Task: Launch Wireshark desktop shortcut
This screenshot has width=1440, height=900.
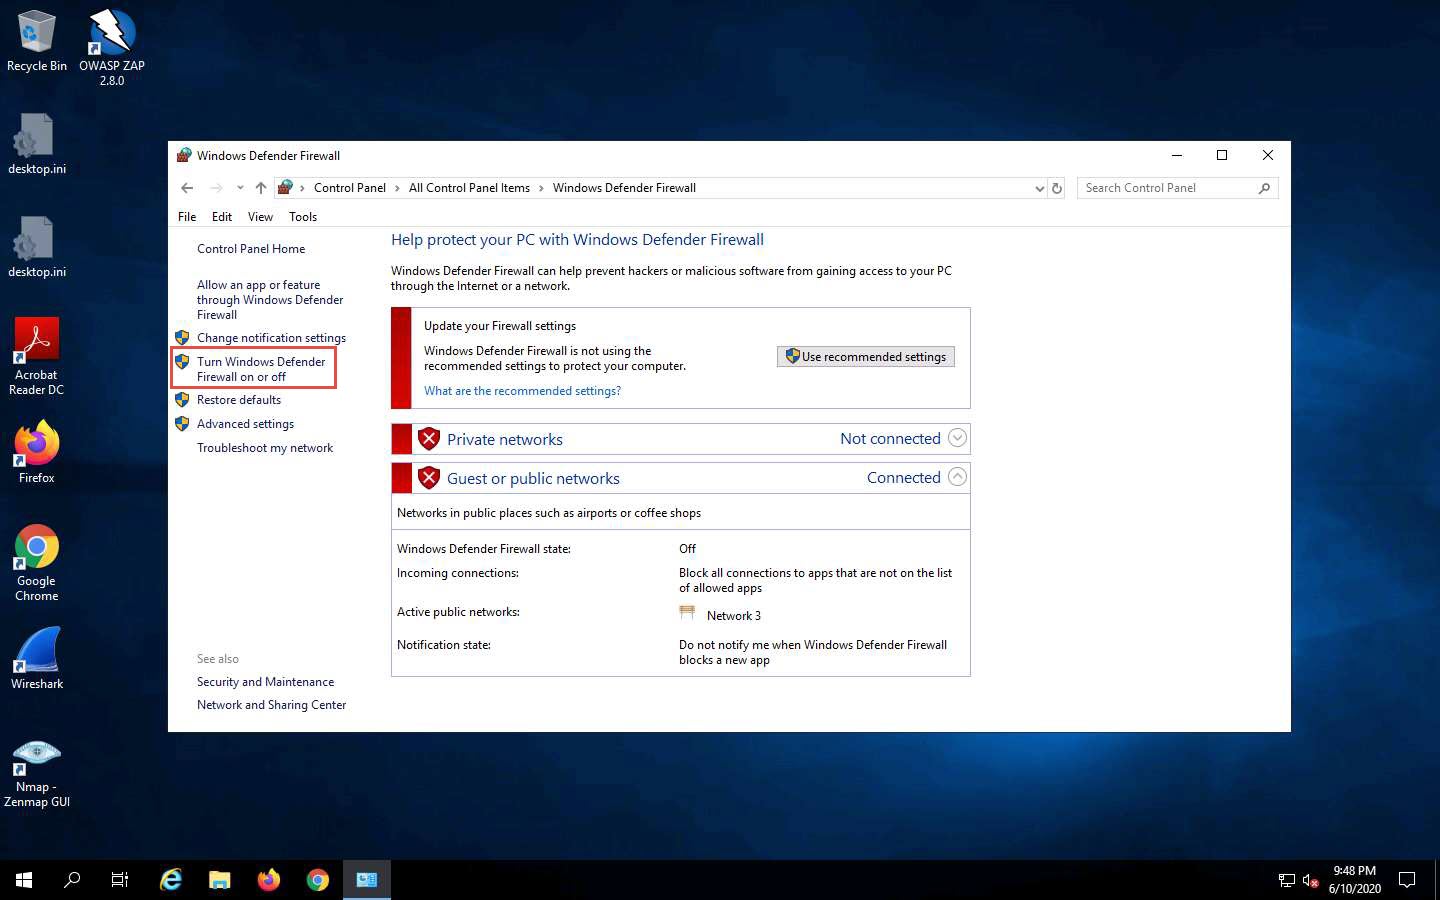Action: coord(36,658)
